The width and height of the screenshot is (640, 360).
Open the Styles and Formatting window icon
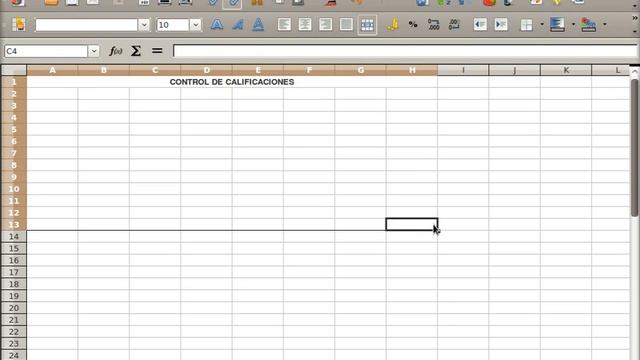click(18, 24)
